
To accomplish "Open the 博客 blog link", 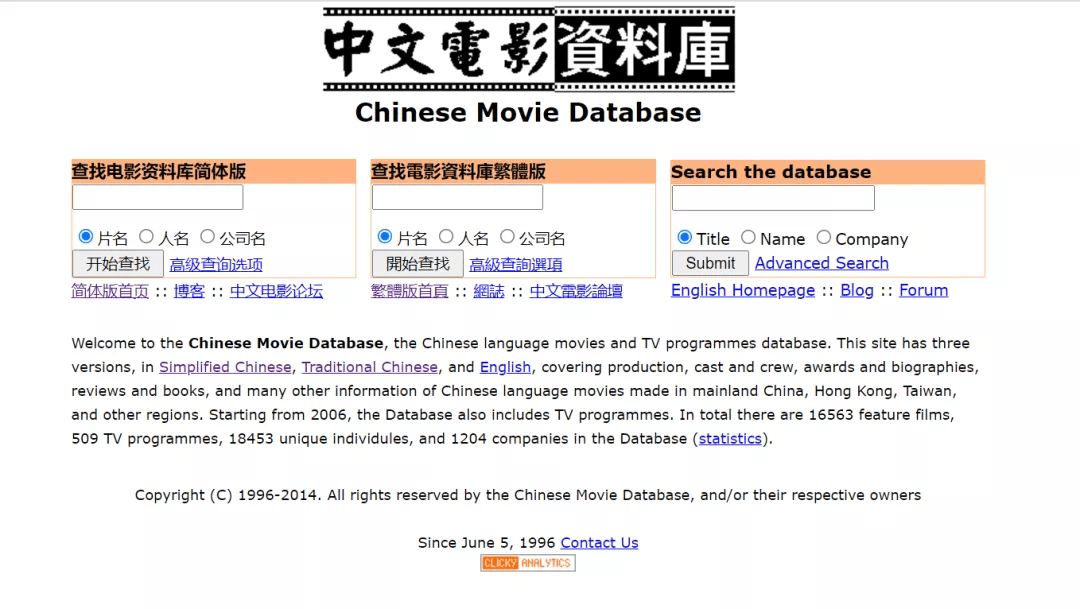I will coord(189,291).
